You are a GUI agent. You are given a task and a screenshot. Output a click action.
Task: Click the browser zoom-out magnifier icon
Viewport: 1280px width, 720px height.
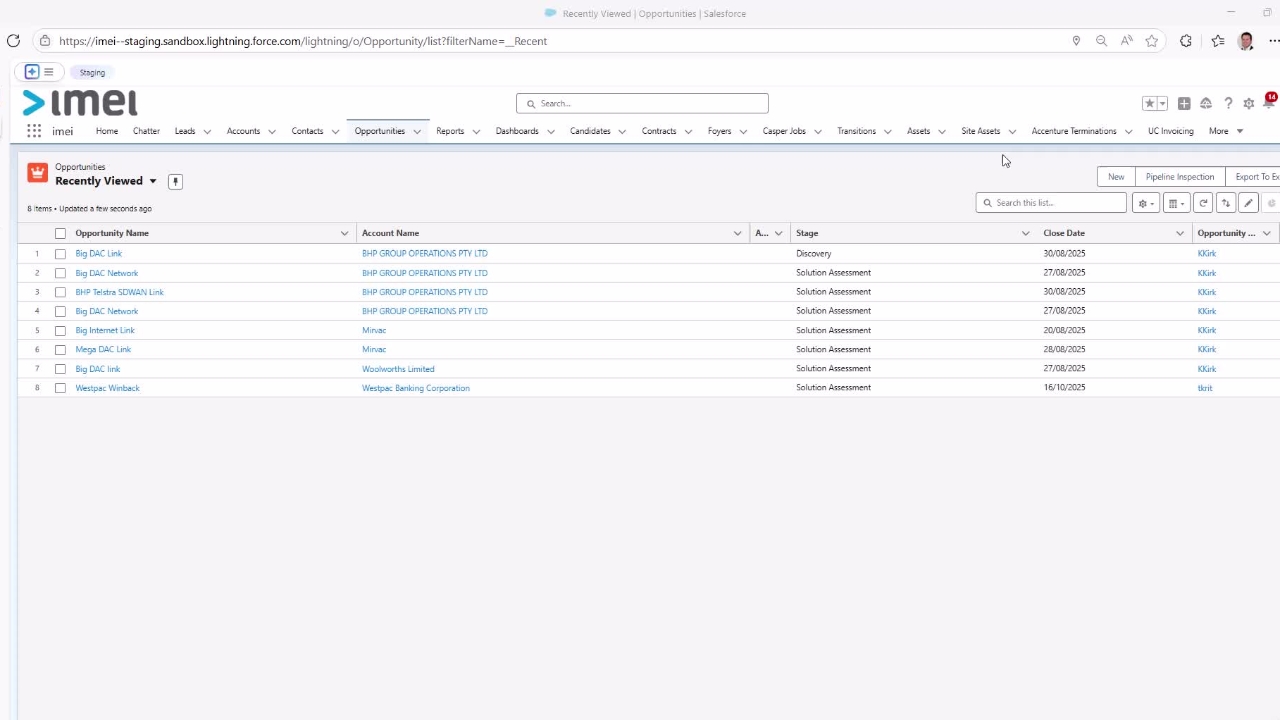[1101, 41]
